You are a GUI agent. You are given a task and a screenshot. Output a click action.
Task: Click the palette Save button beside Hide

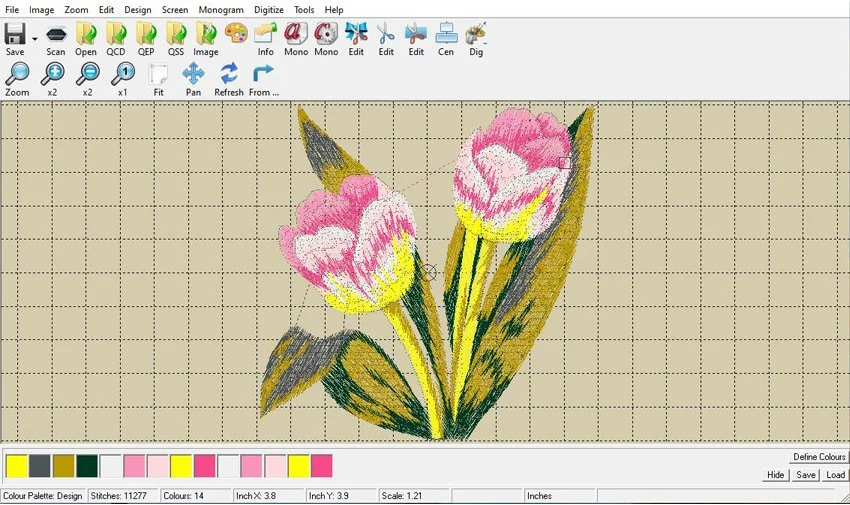(x=806, y=475)
